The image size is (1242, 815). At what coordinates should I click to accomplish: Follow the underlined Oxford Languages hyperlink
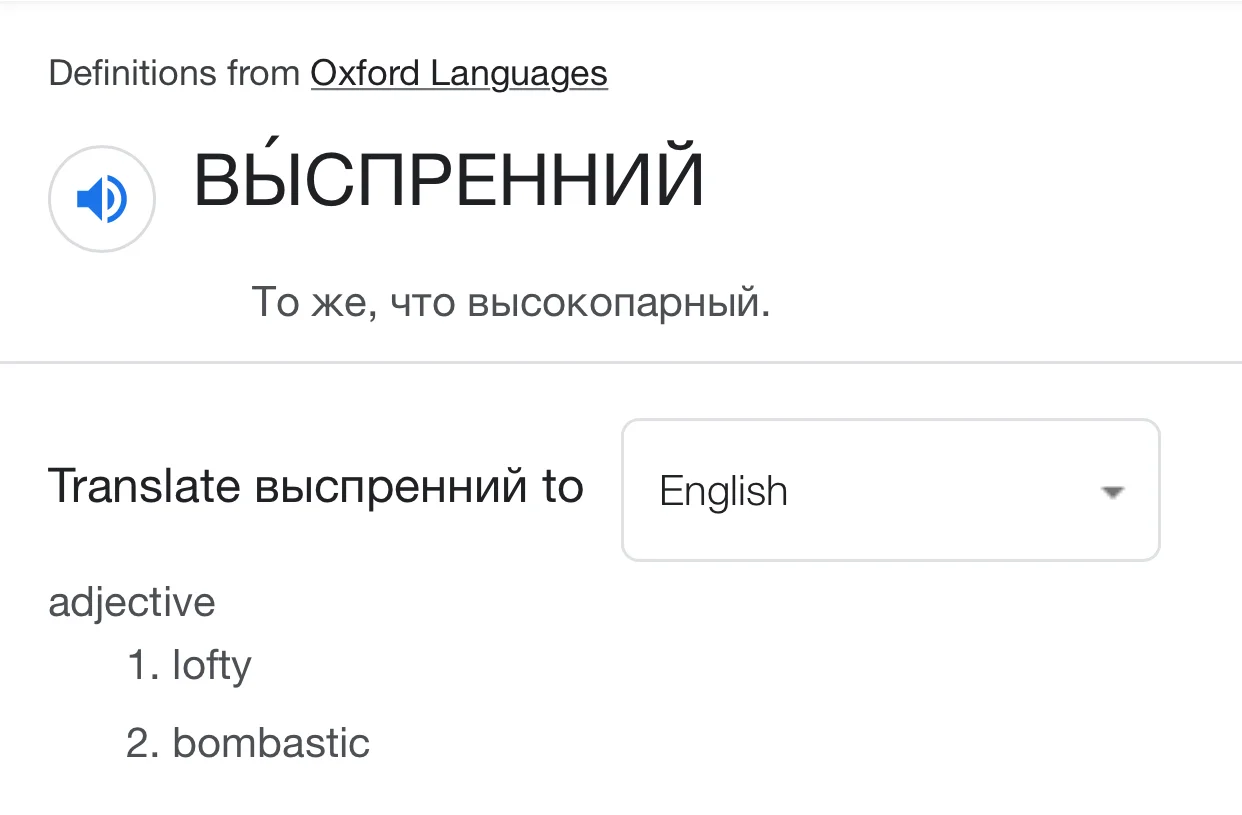pos(459,73)
